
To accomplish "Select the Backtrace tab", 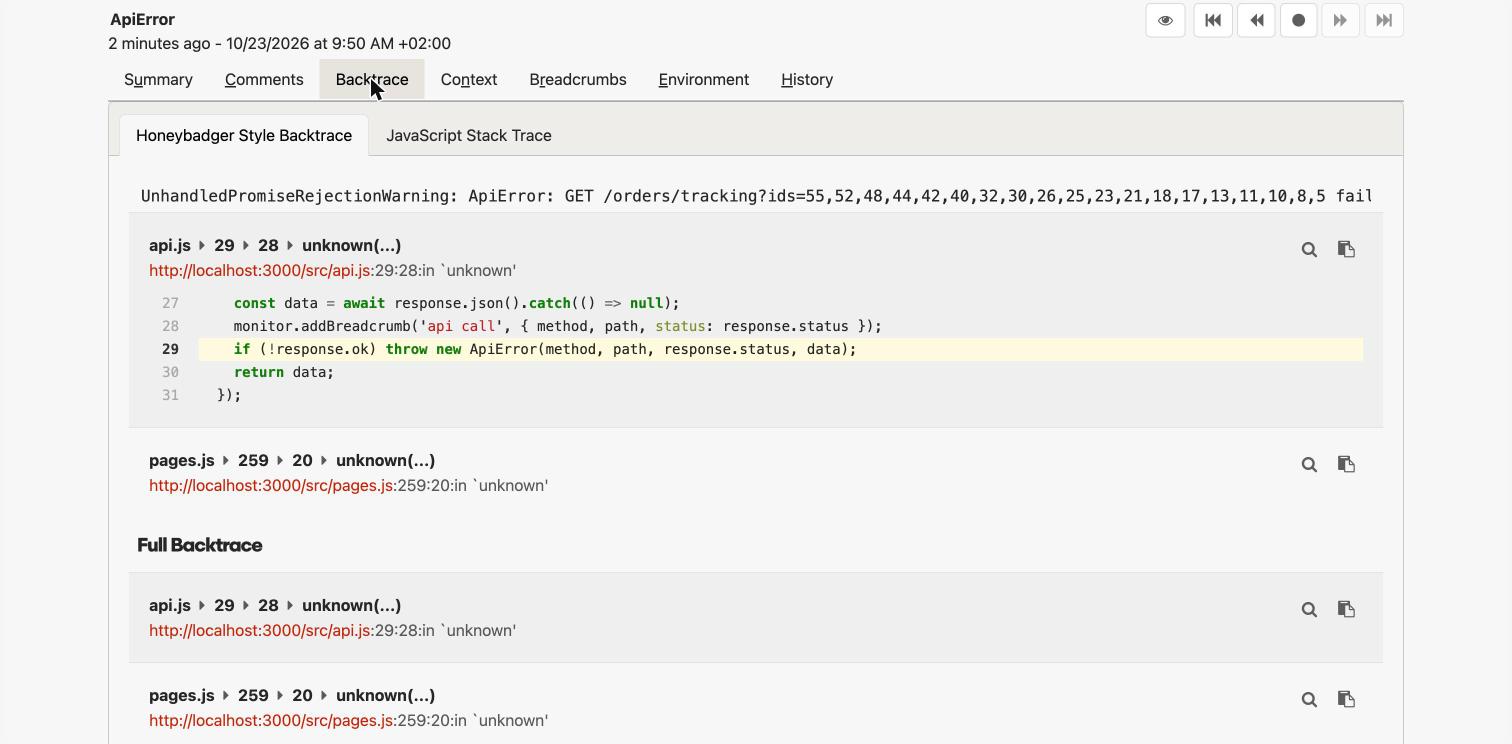I will pos(372,79).
